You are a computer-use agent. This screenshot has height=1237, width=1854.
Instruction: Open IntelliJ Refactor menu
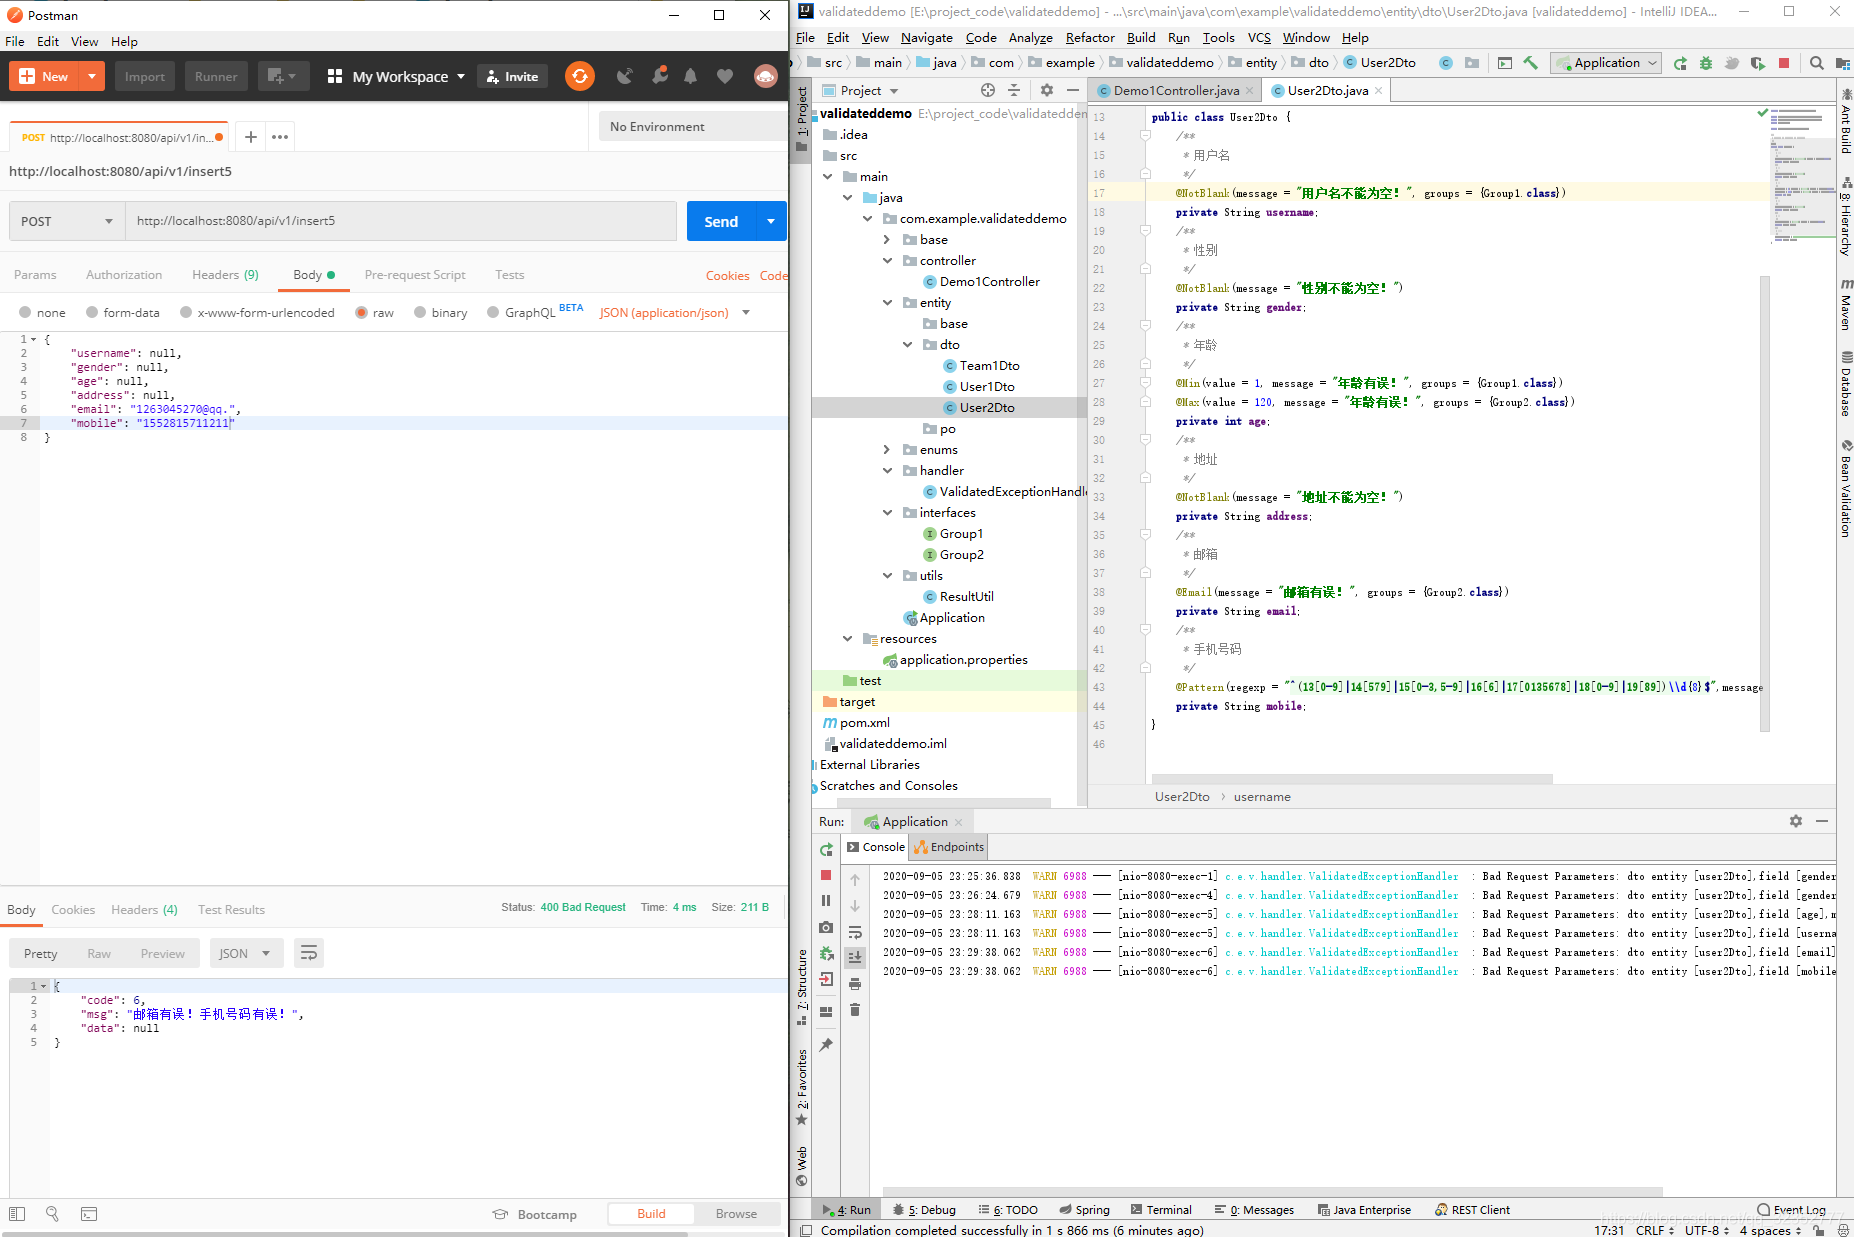(x=1090, y=38)
